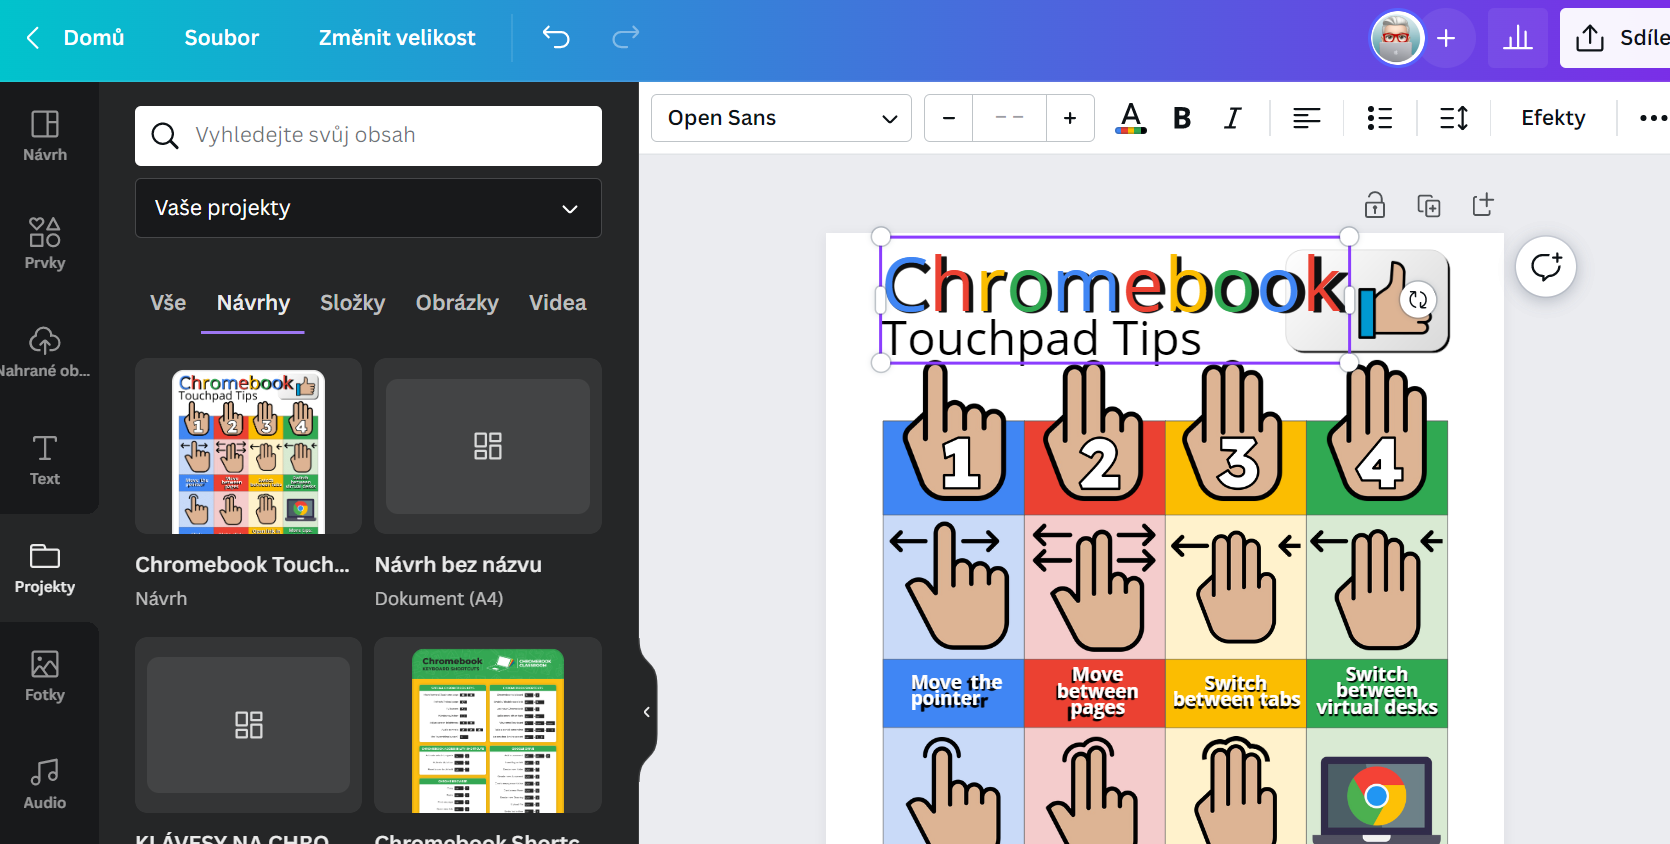The width and height of the screenshot is (1670, 844).
Task: Click the font size value field
Action: [x=1010, y=118]
